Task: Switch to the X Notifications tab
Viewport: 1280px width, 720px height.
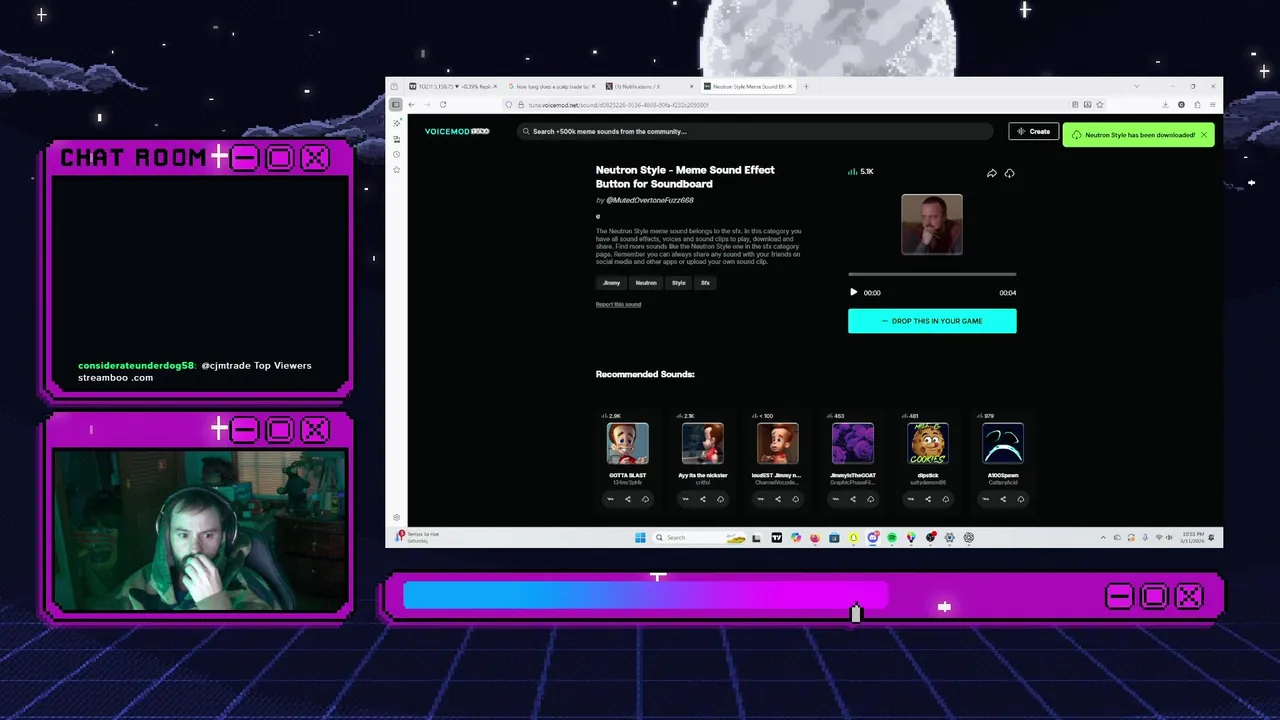Action: [648, 87]
